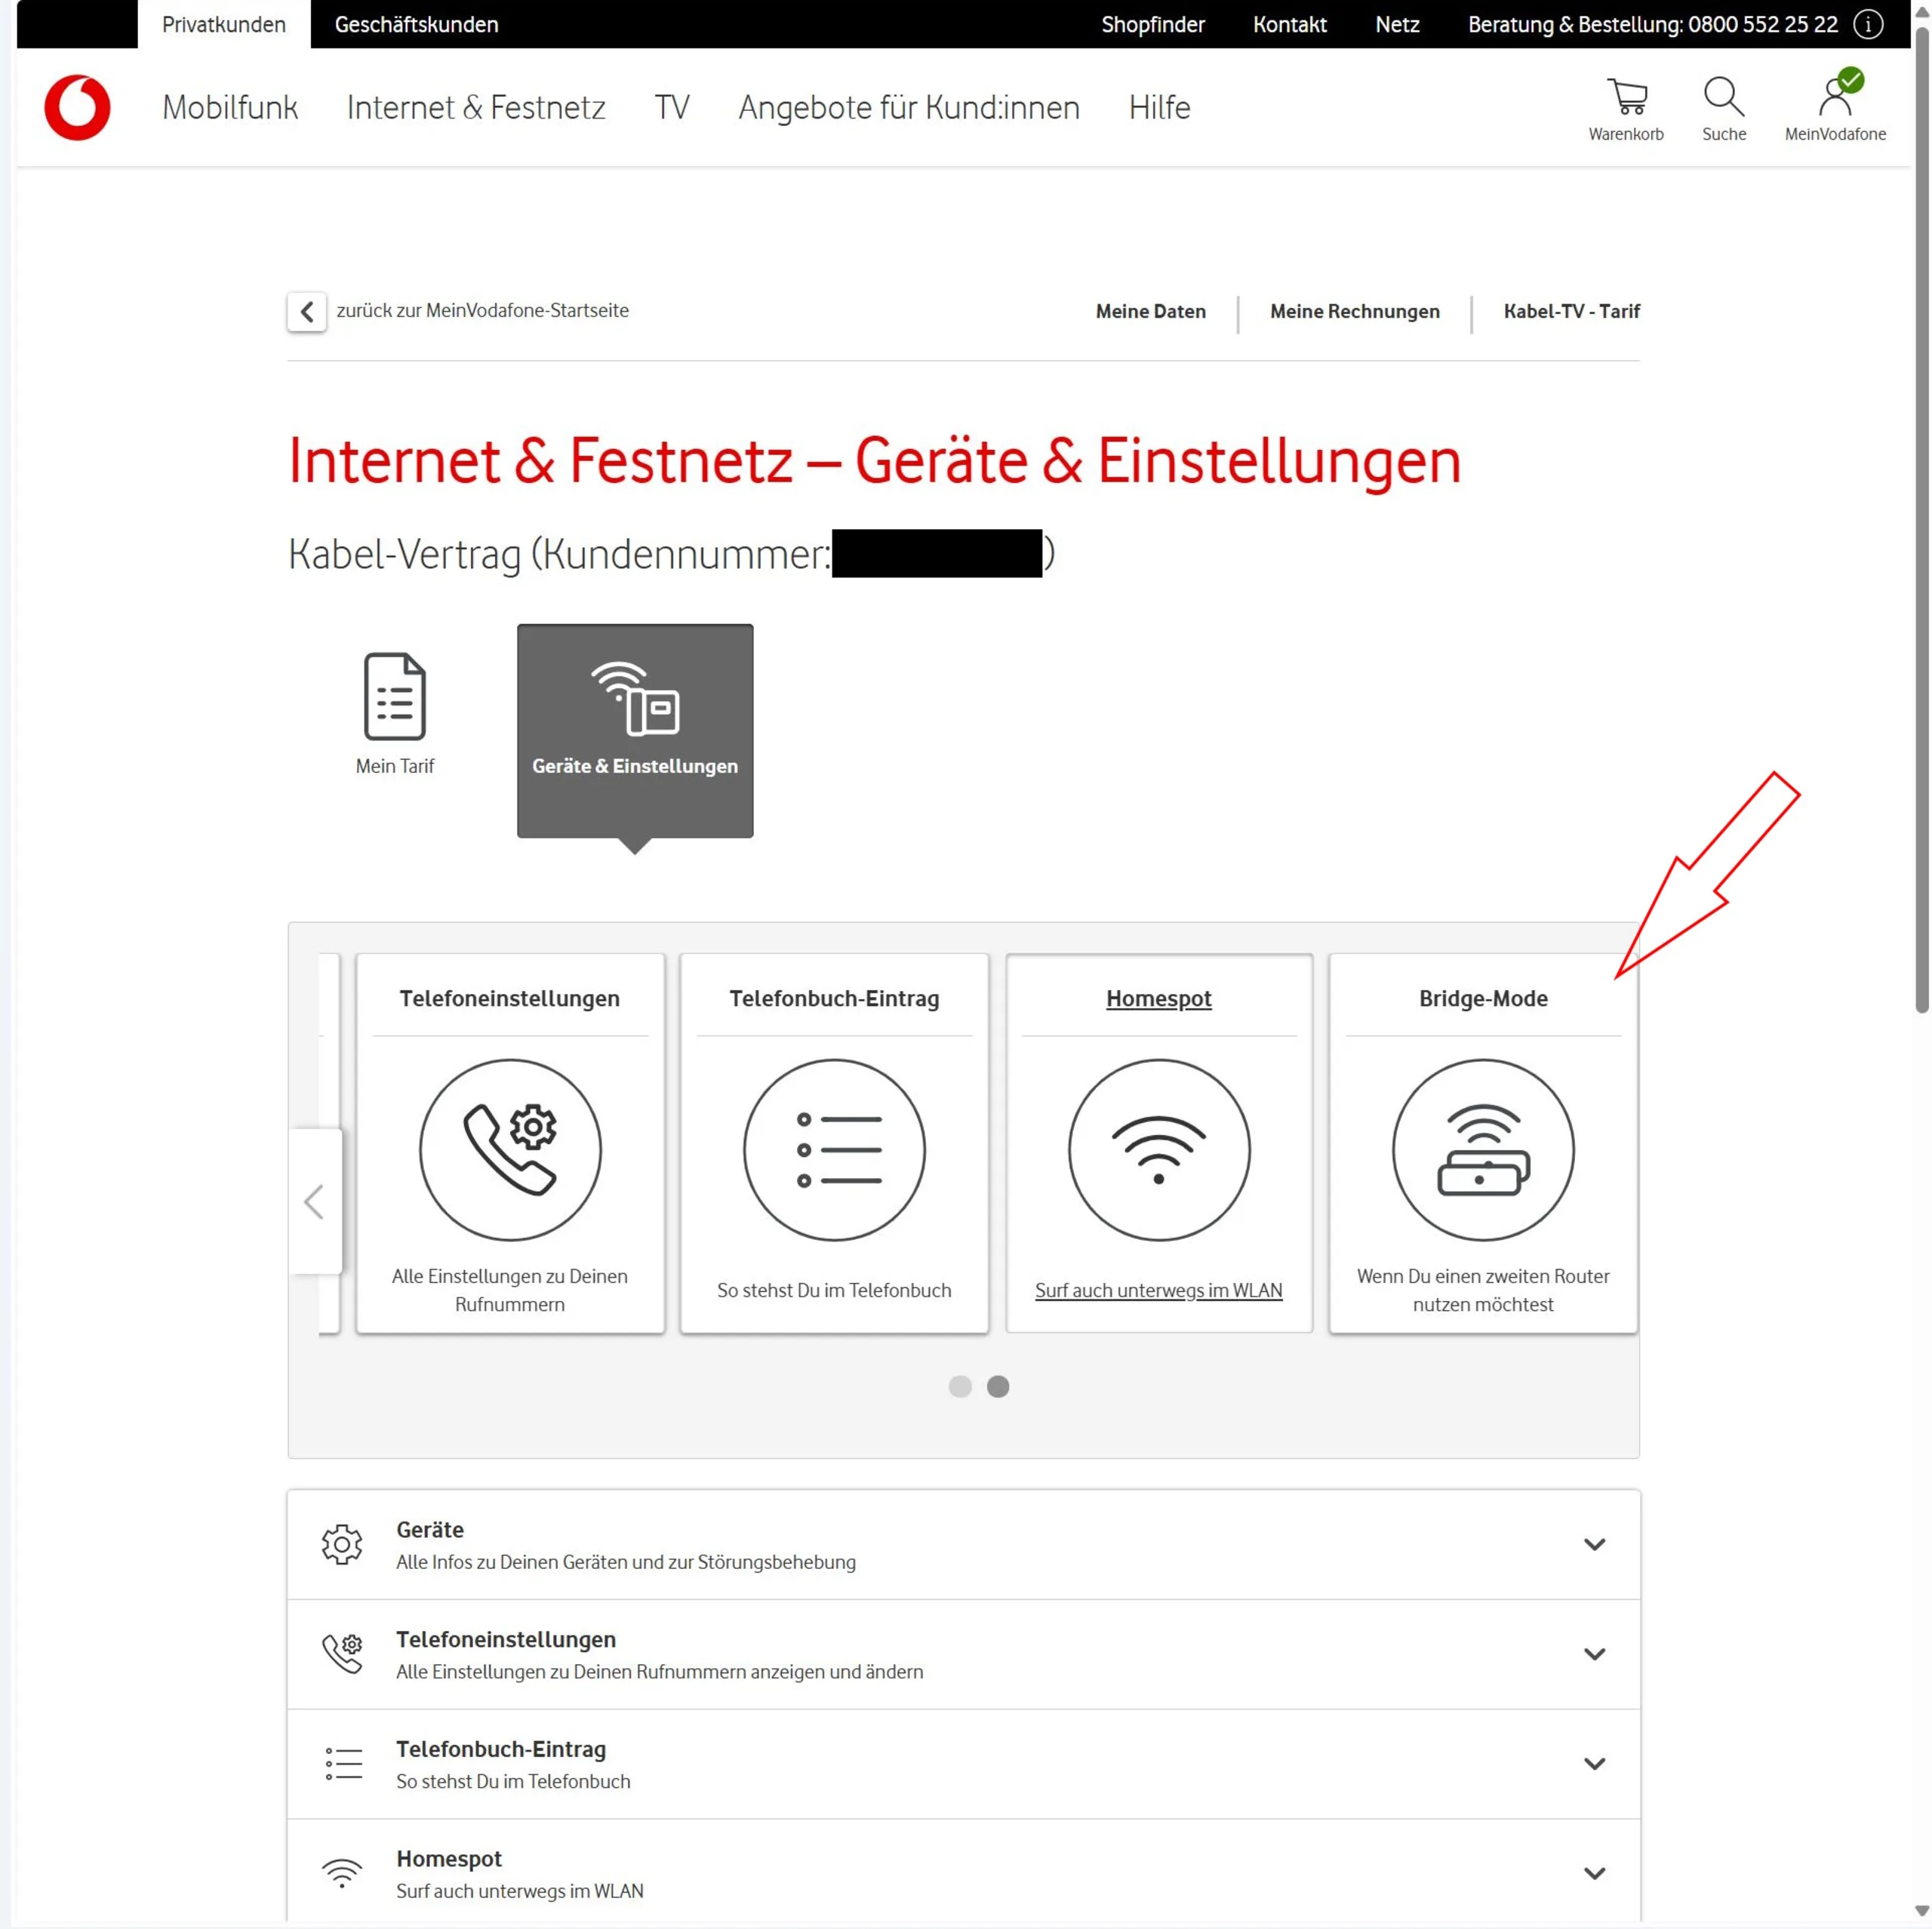Click the Vodafone logo icon
Screen dimensions: 1932x1929
pos(77,107)
